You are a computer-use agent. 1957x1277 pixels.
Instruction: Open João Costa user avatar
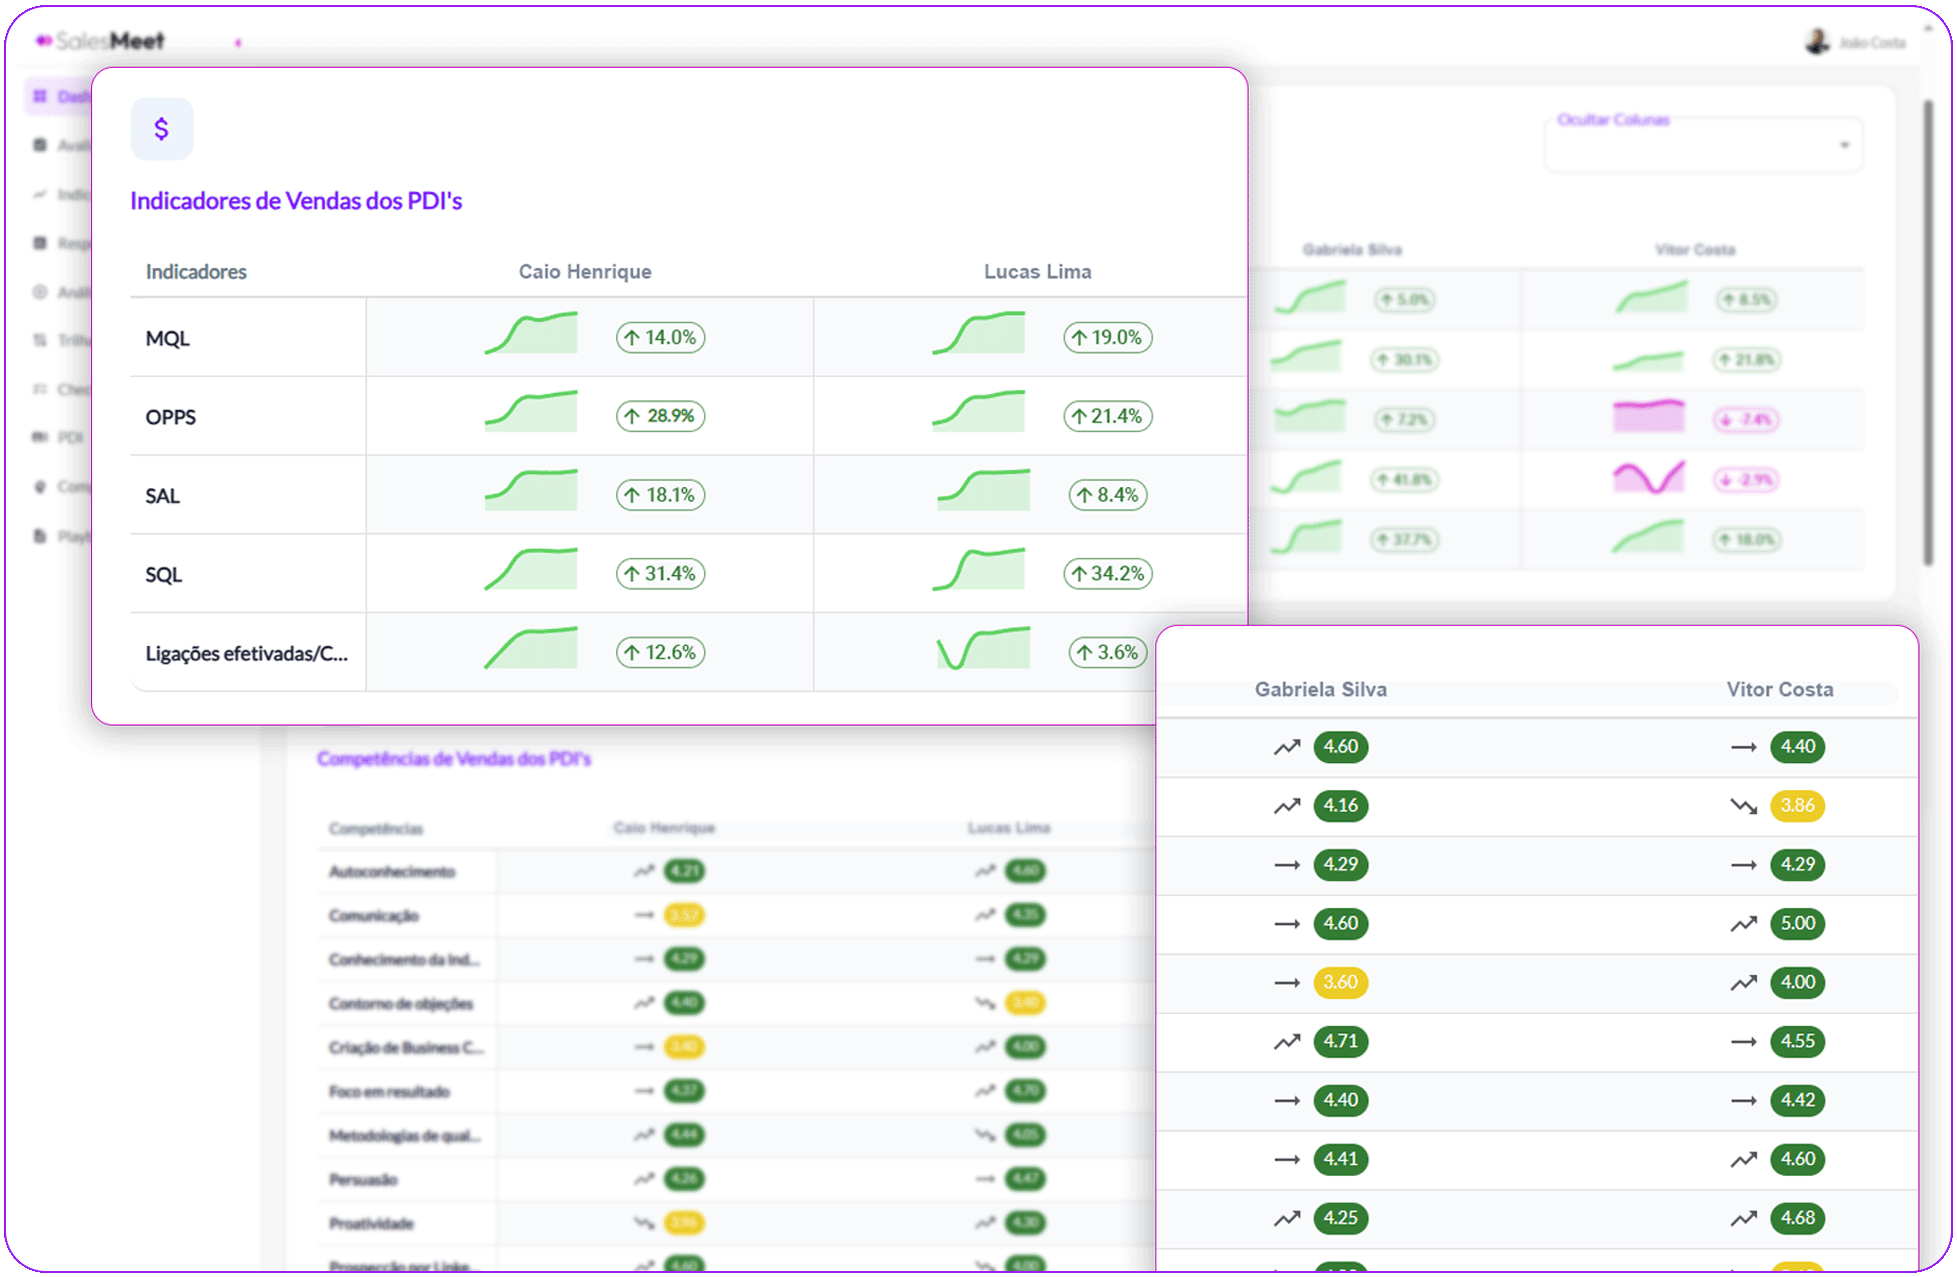(1816, 41)
